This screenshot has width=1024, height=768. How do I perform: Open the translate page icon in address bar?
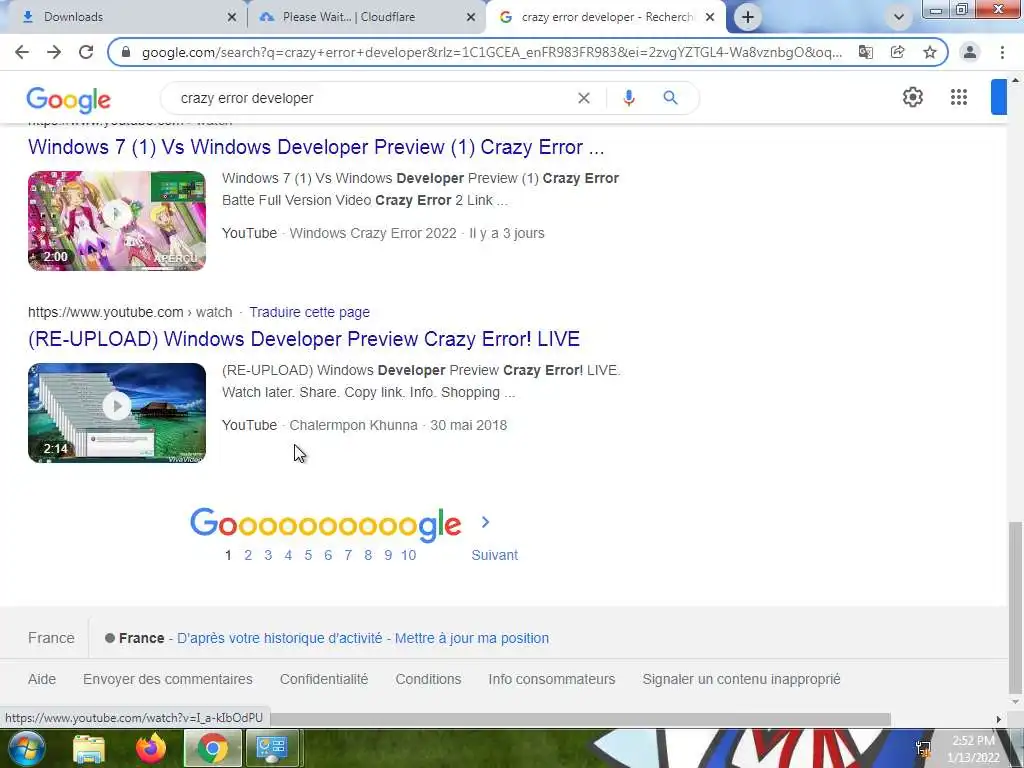(x=865, y=52)
